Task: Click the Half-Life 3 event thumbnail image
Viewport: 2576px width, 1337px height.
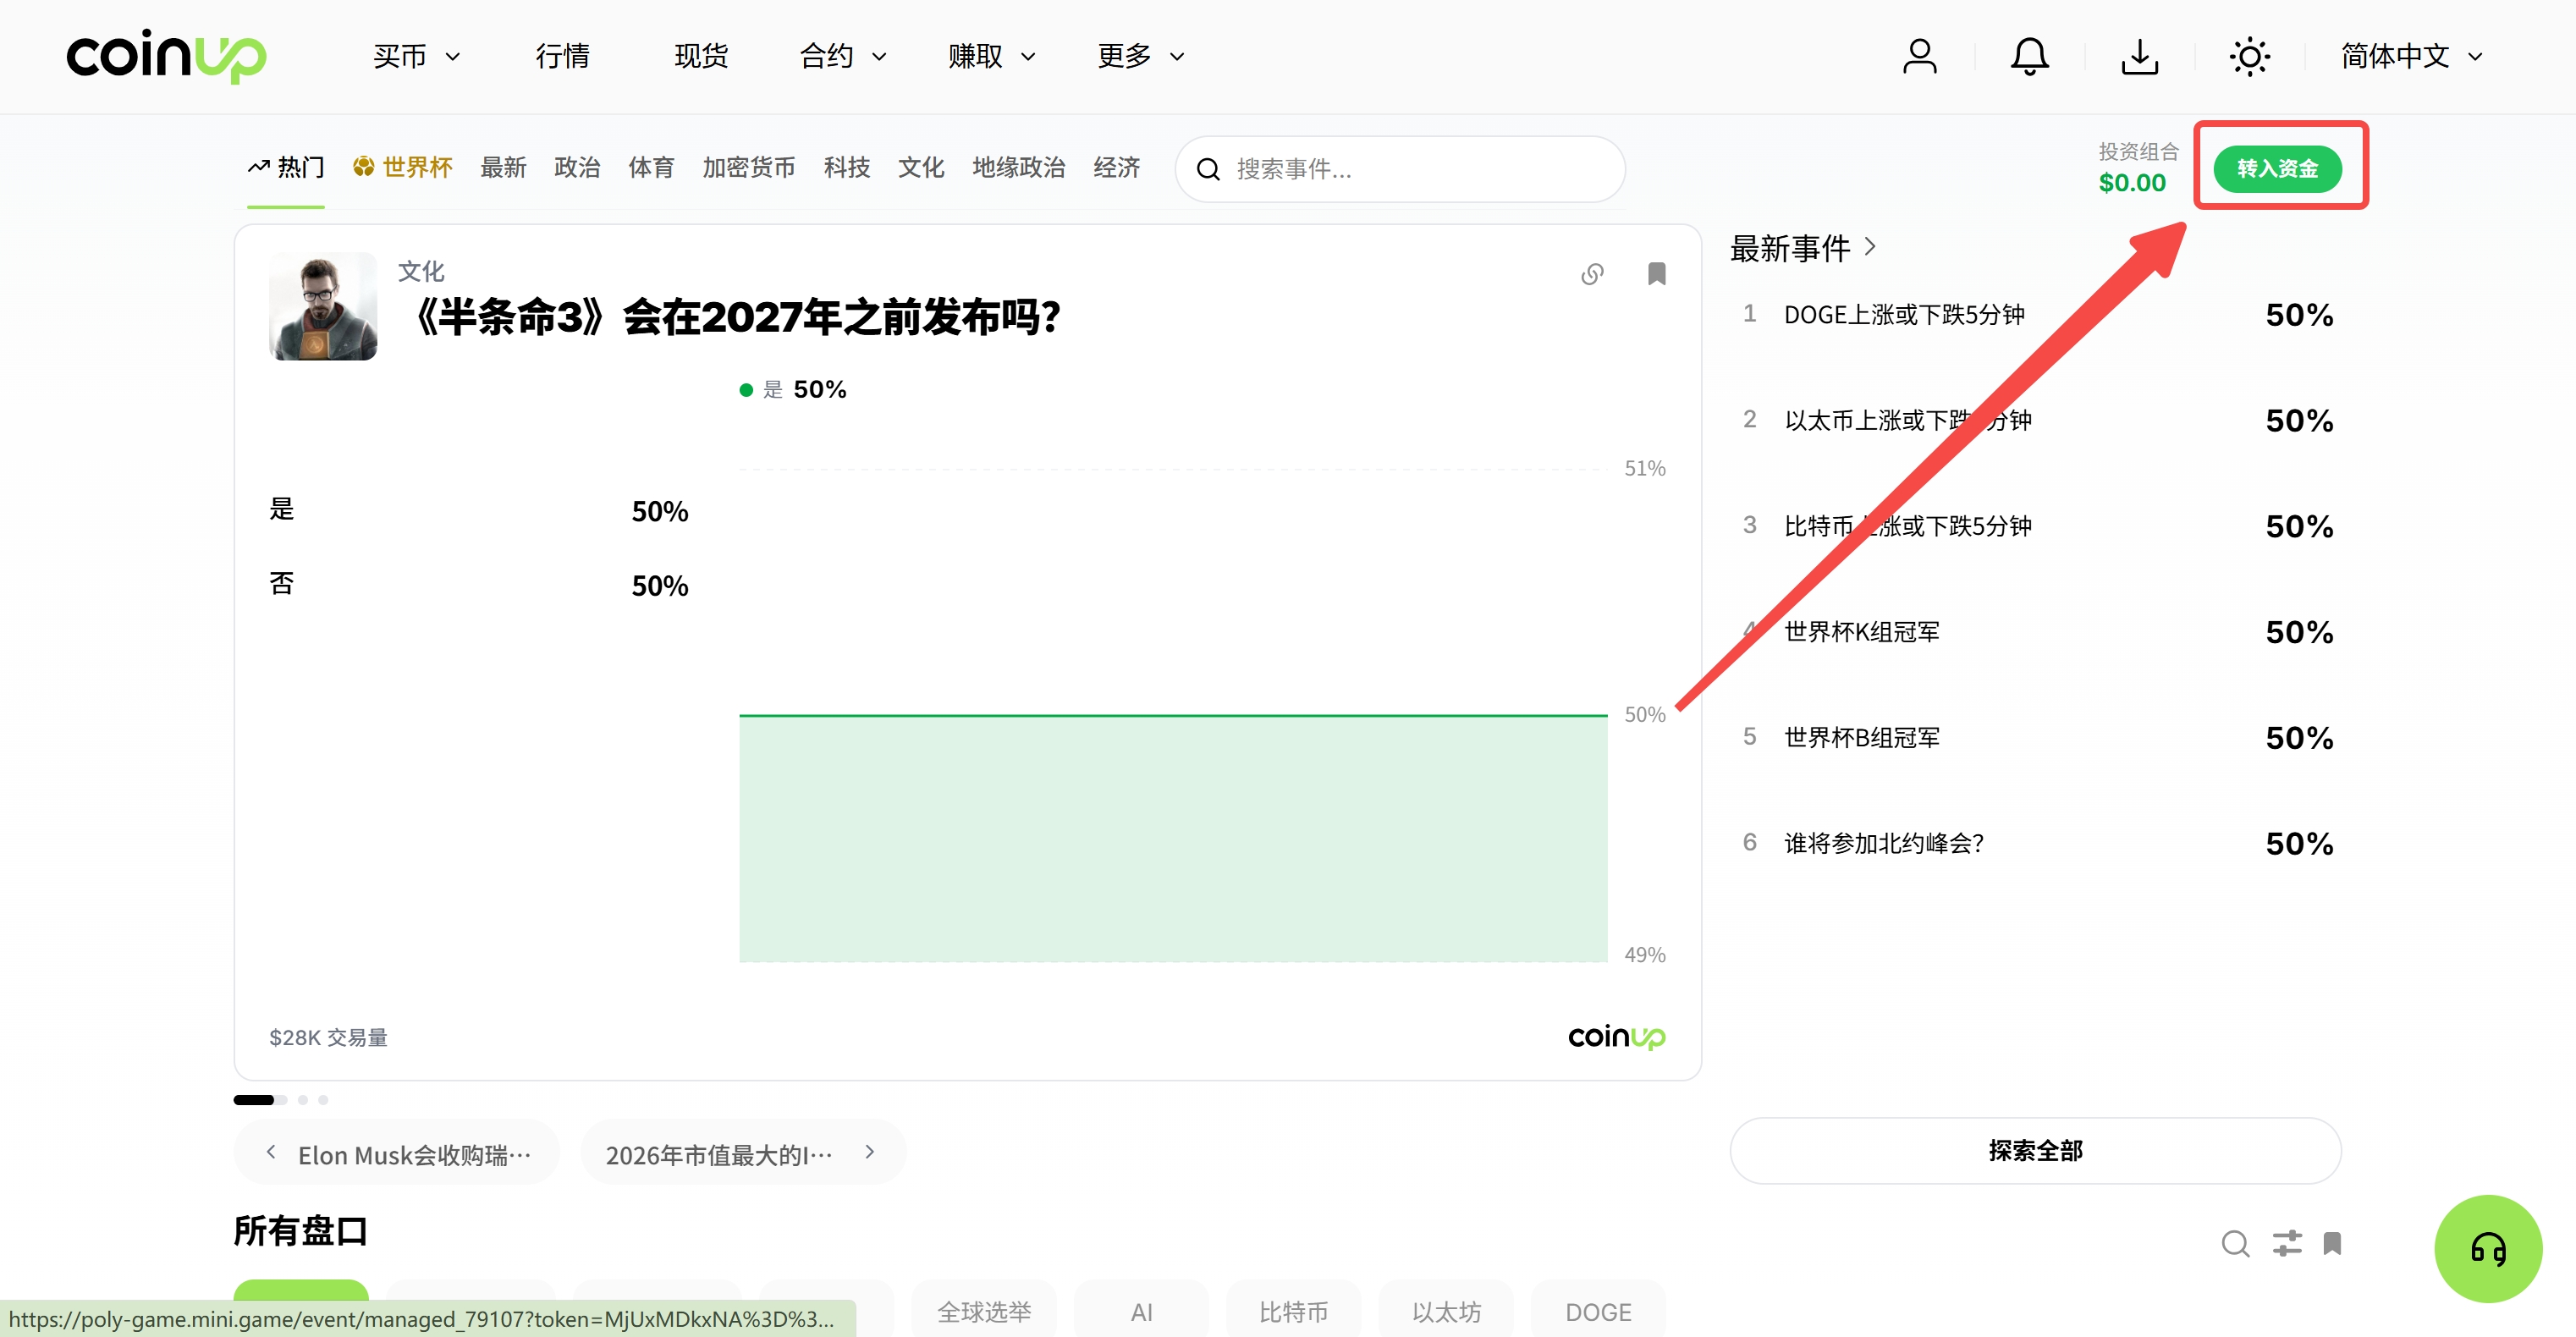Action: coord(323,306)
